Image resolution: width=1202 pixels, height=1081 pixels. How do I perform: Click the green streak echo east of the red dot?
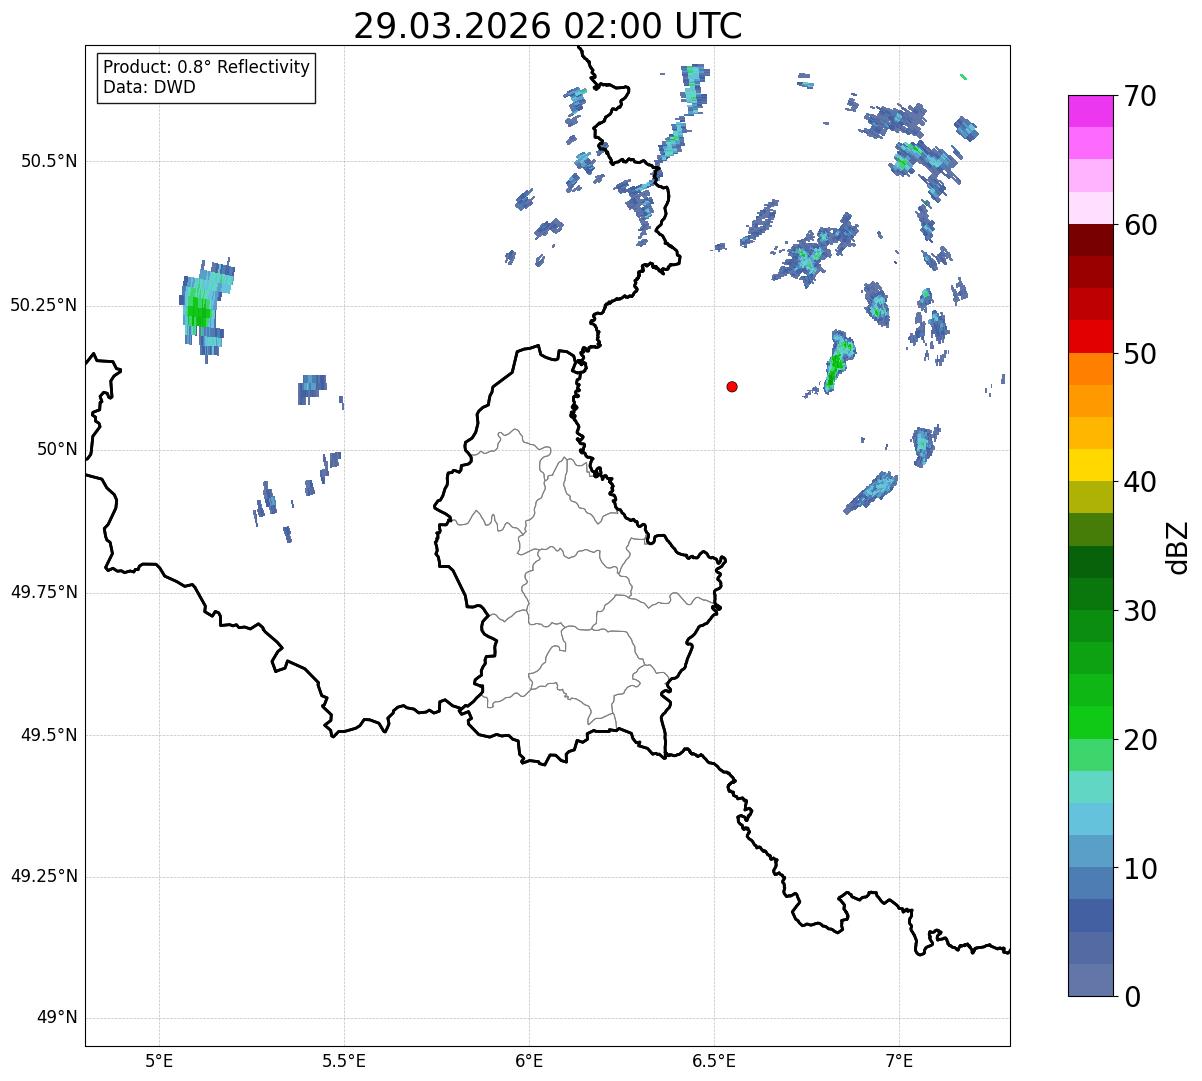pyautogui.click(x=838, y=362)
